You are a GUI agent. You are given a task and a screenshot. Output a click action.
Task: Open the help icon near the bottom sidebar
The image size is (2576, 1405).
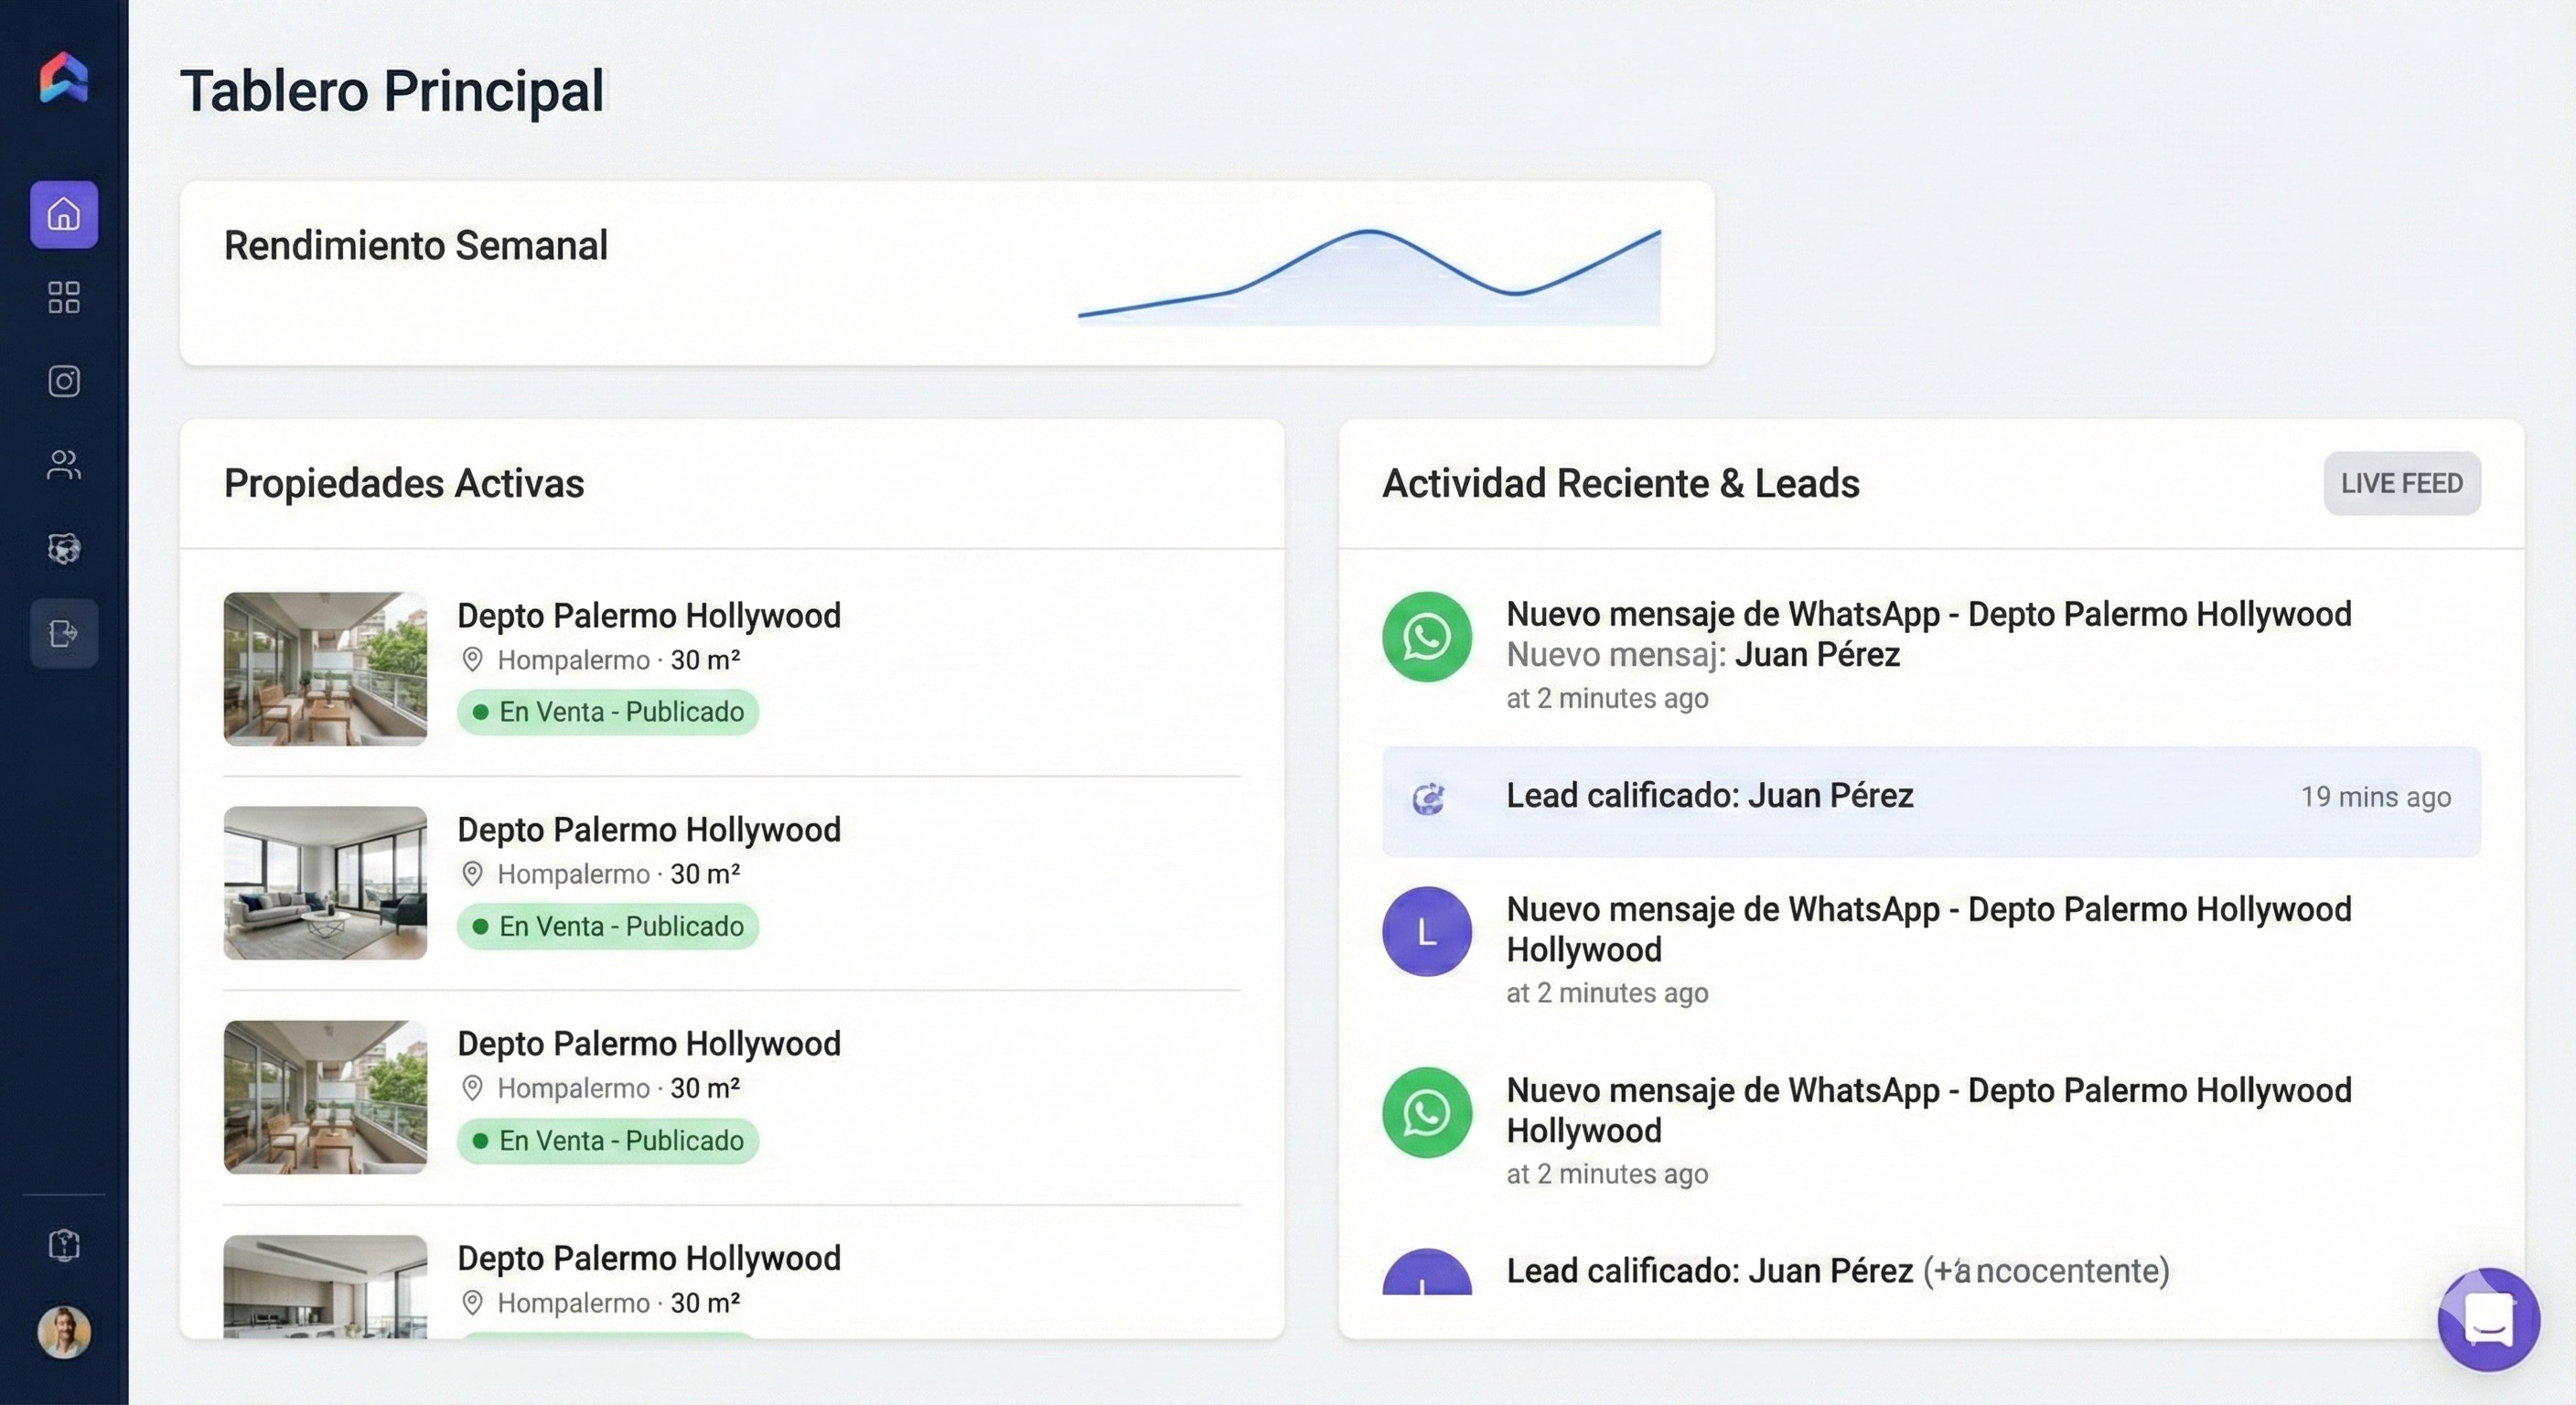[x=63, y=1244]
